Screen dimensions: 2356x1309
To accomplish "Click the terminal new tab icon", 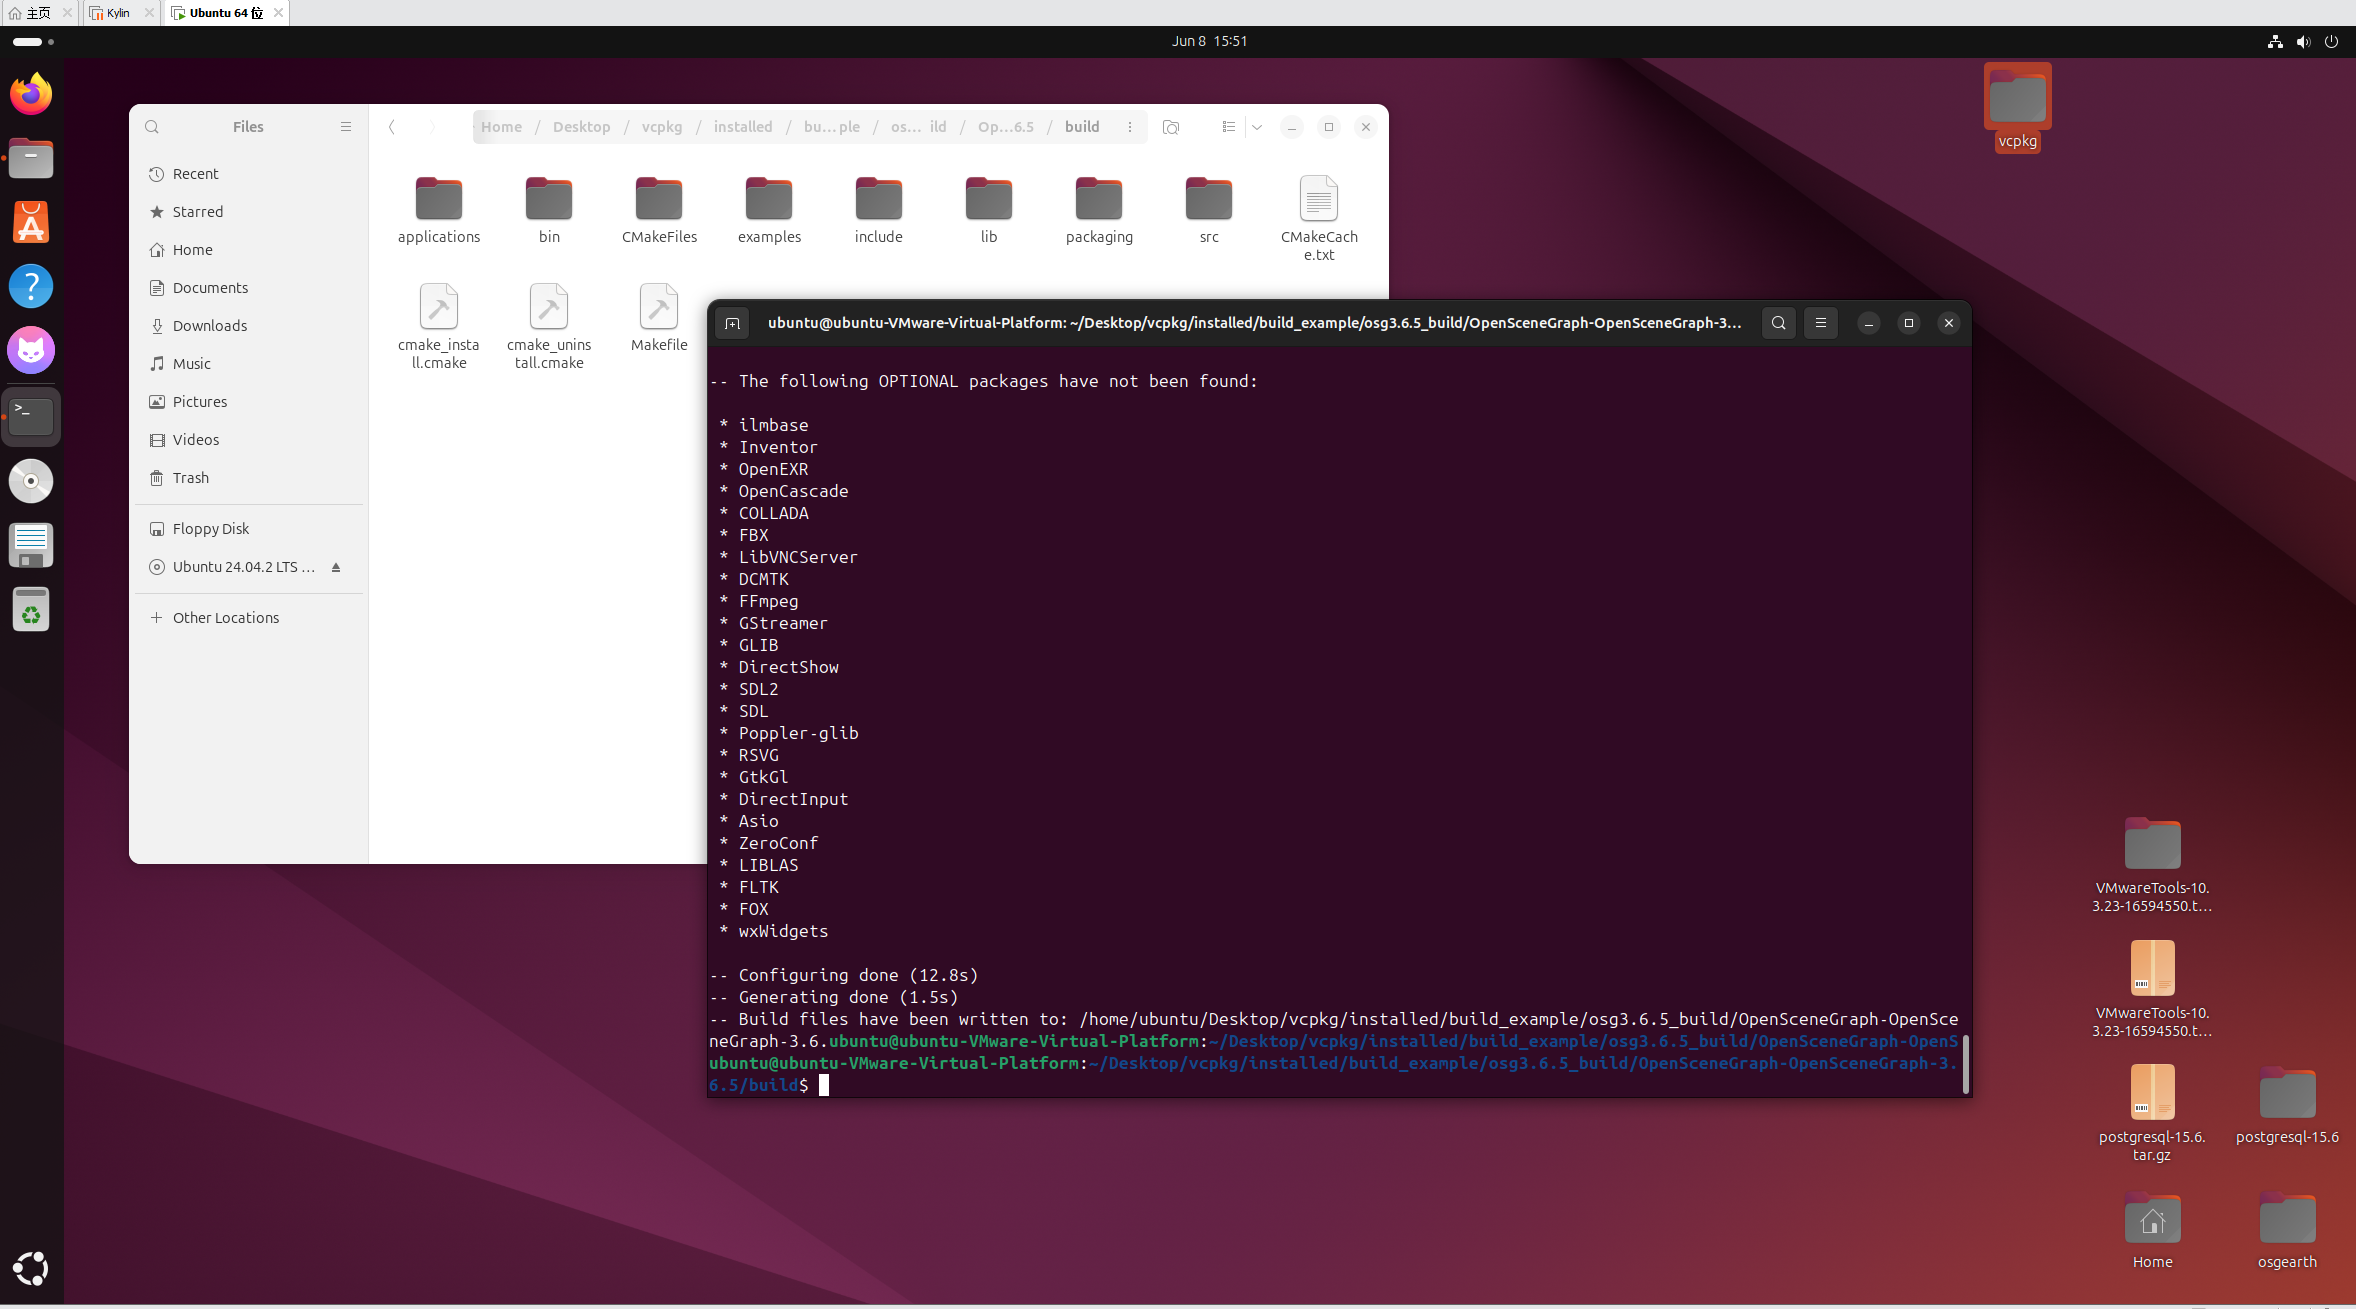I will coord(732,323).
